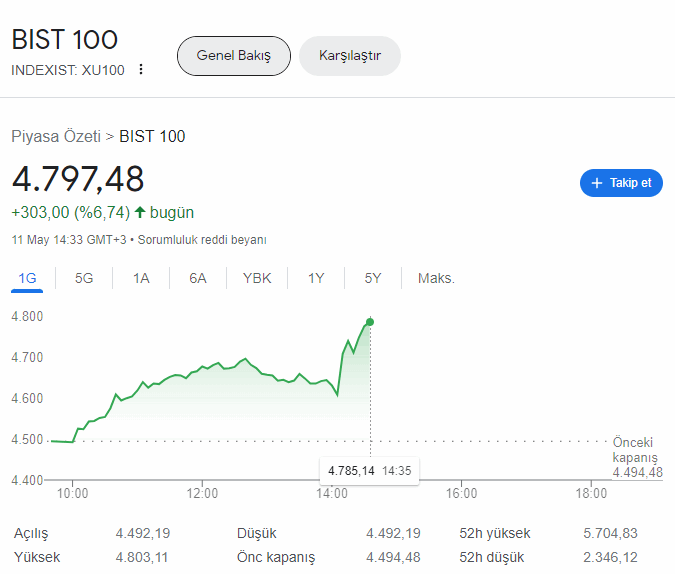
Task: Click the 4.785,14 14:35 chart tooltip
Action: coord(369,471)
